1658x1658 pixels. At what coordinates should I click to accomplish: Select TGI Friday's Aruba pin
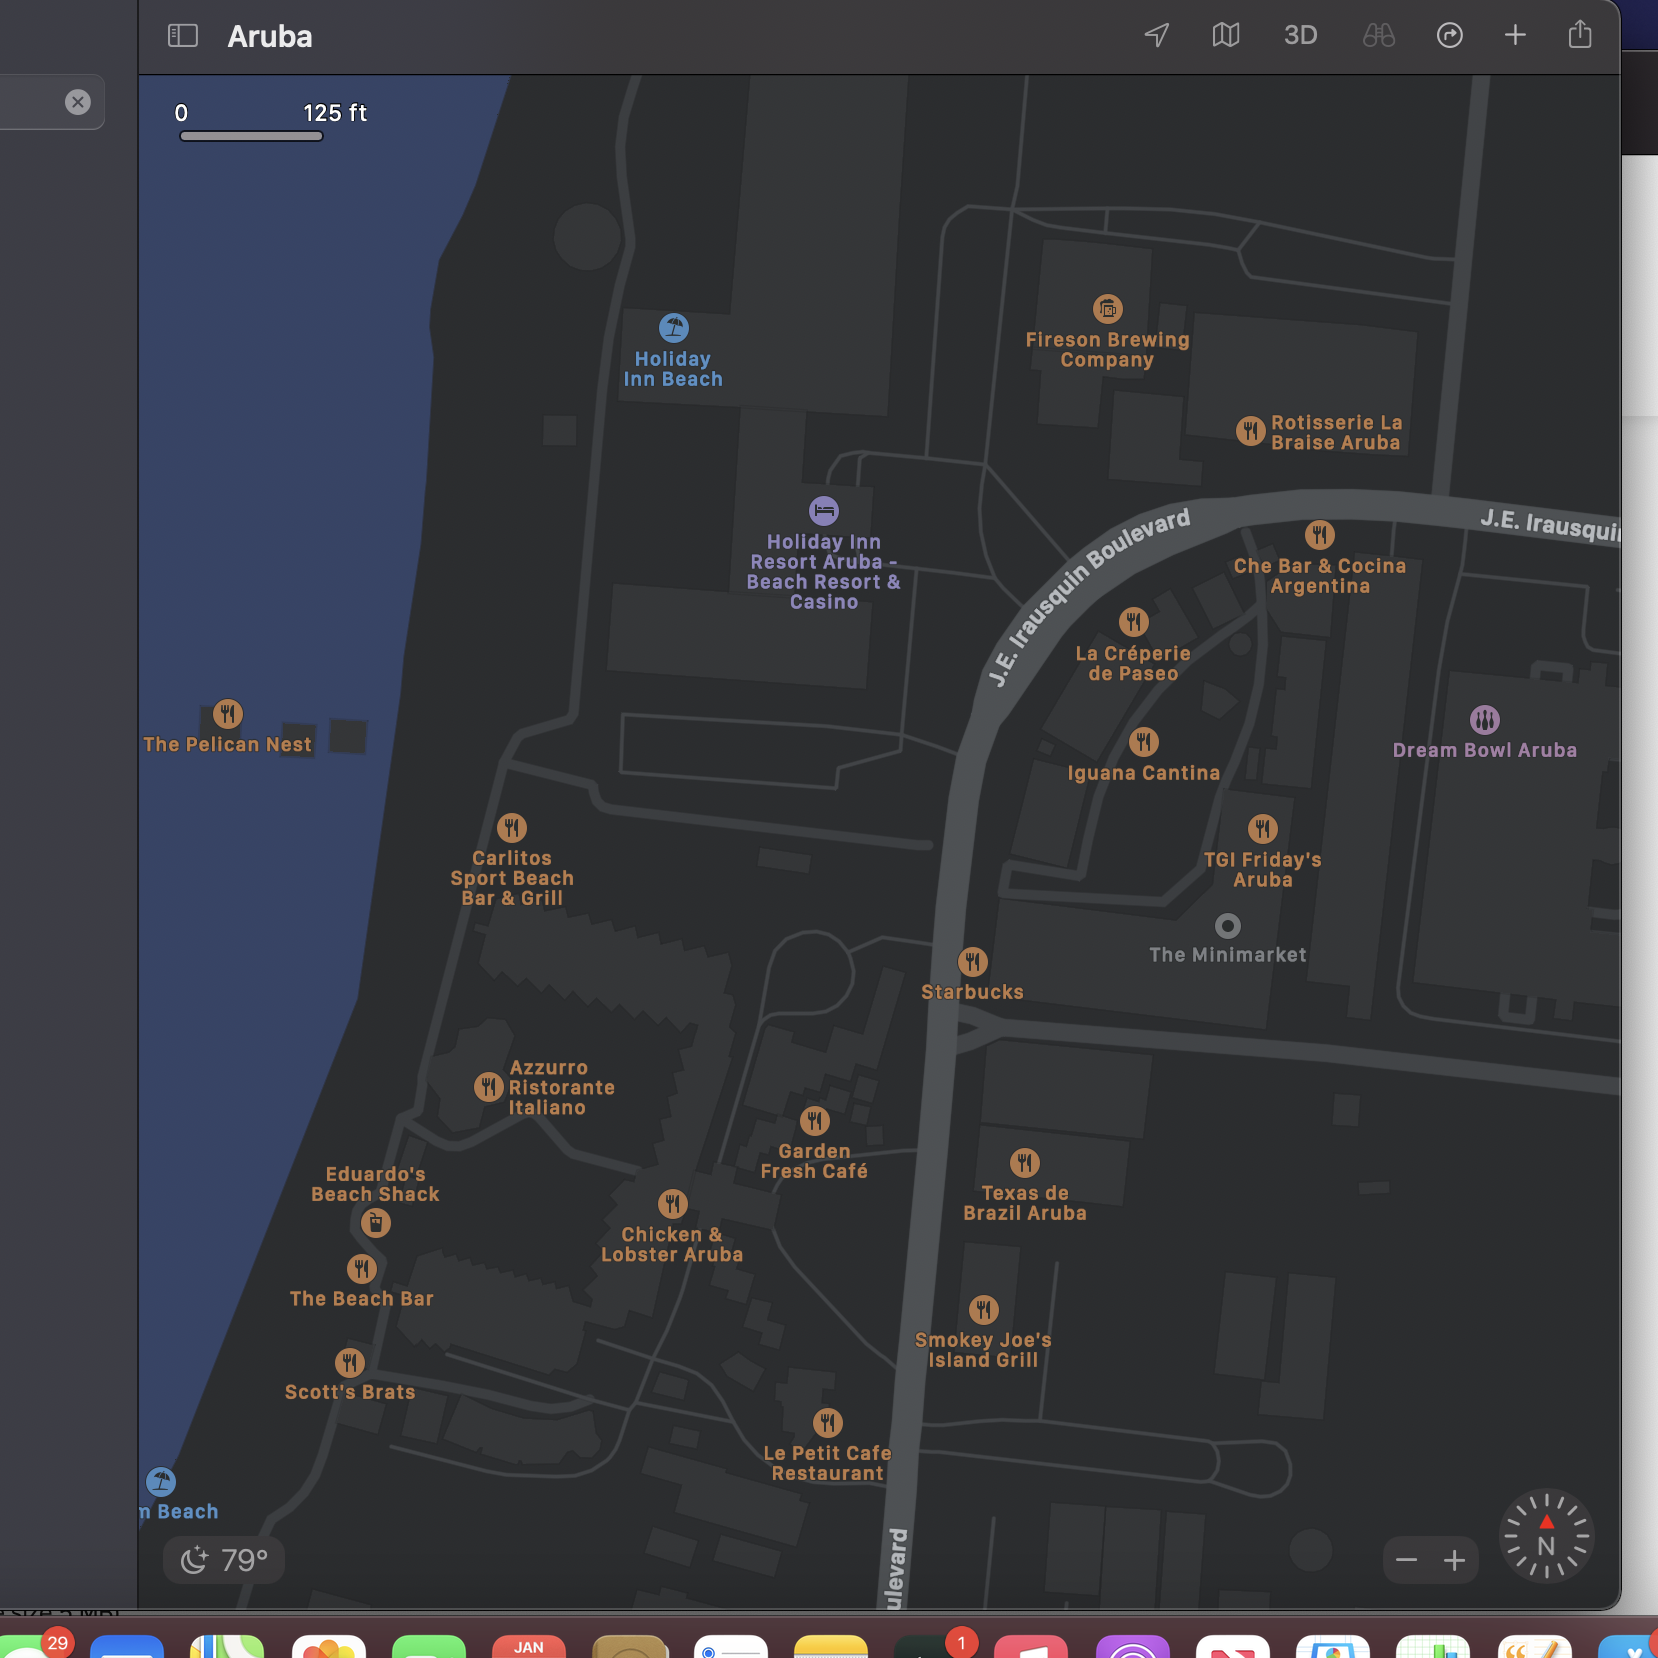tap(1263, 829)
